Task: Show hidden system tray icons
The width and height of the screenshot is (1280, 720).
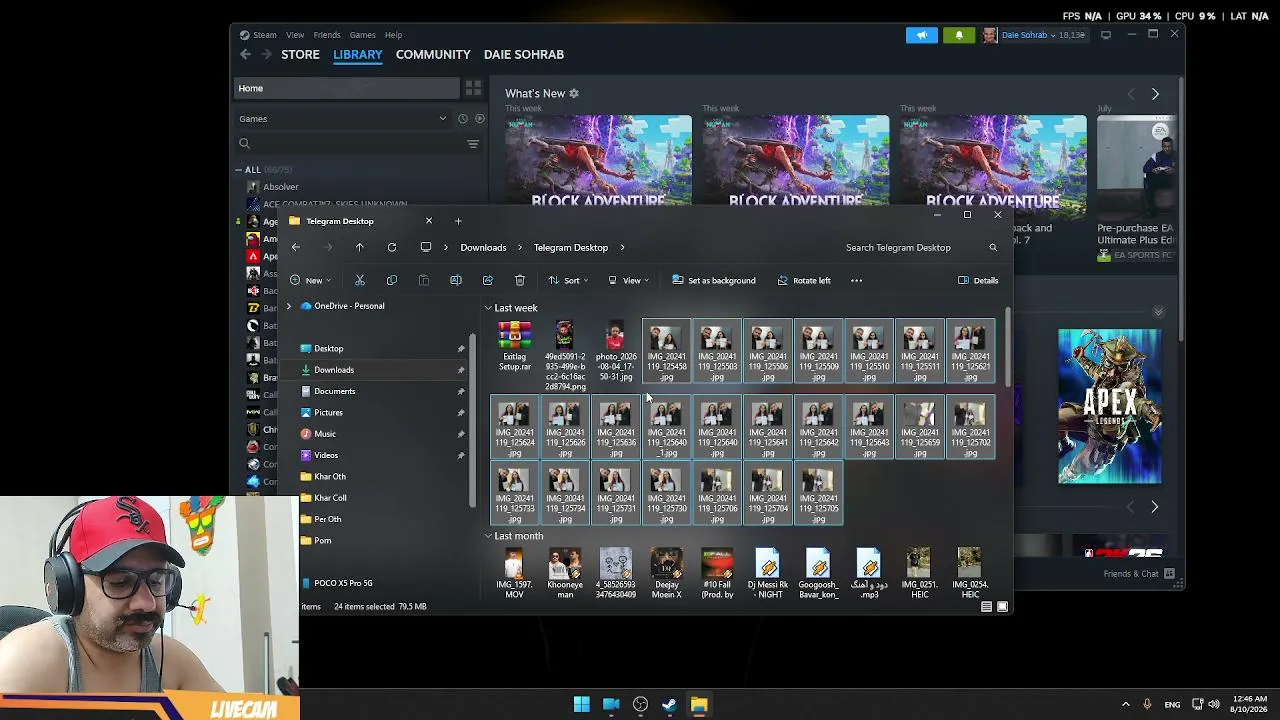Action: [1126, 705]
